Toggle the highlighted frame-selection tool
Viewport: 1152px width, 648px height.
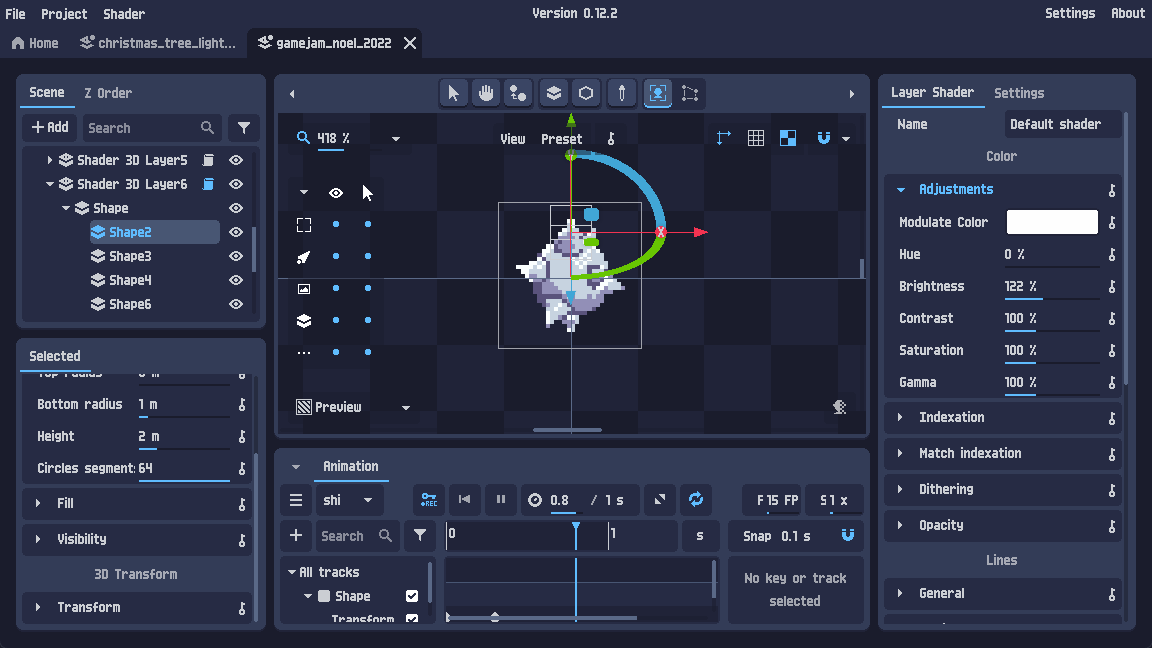click(658, 93)
